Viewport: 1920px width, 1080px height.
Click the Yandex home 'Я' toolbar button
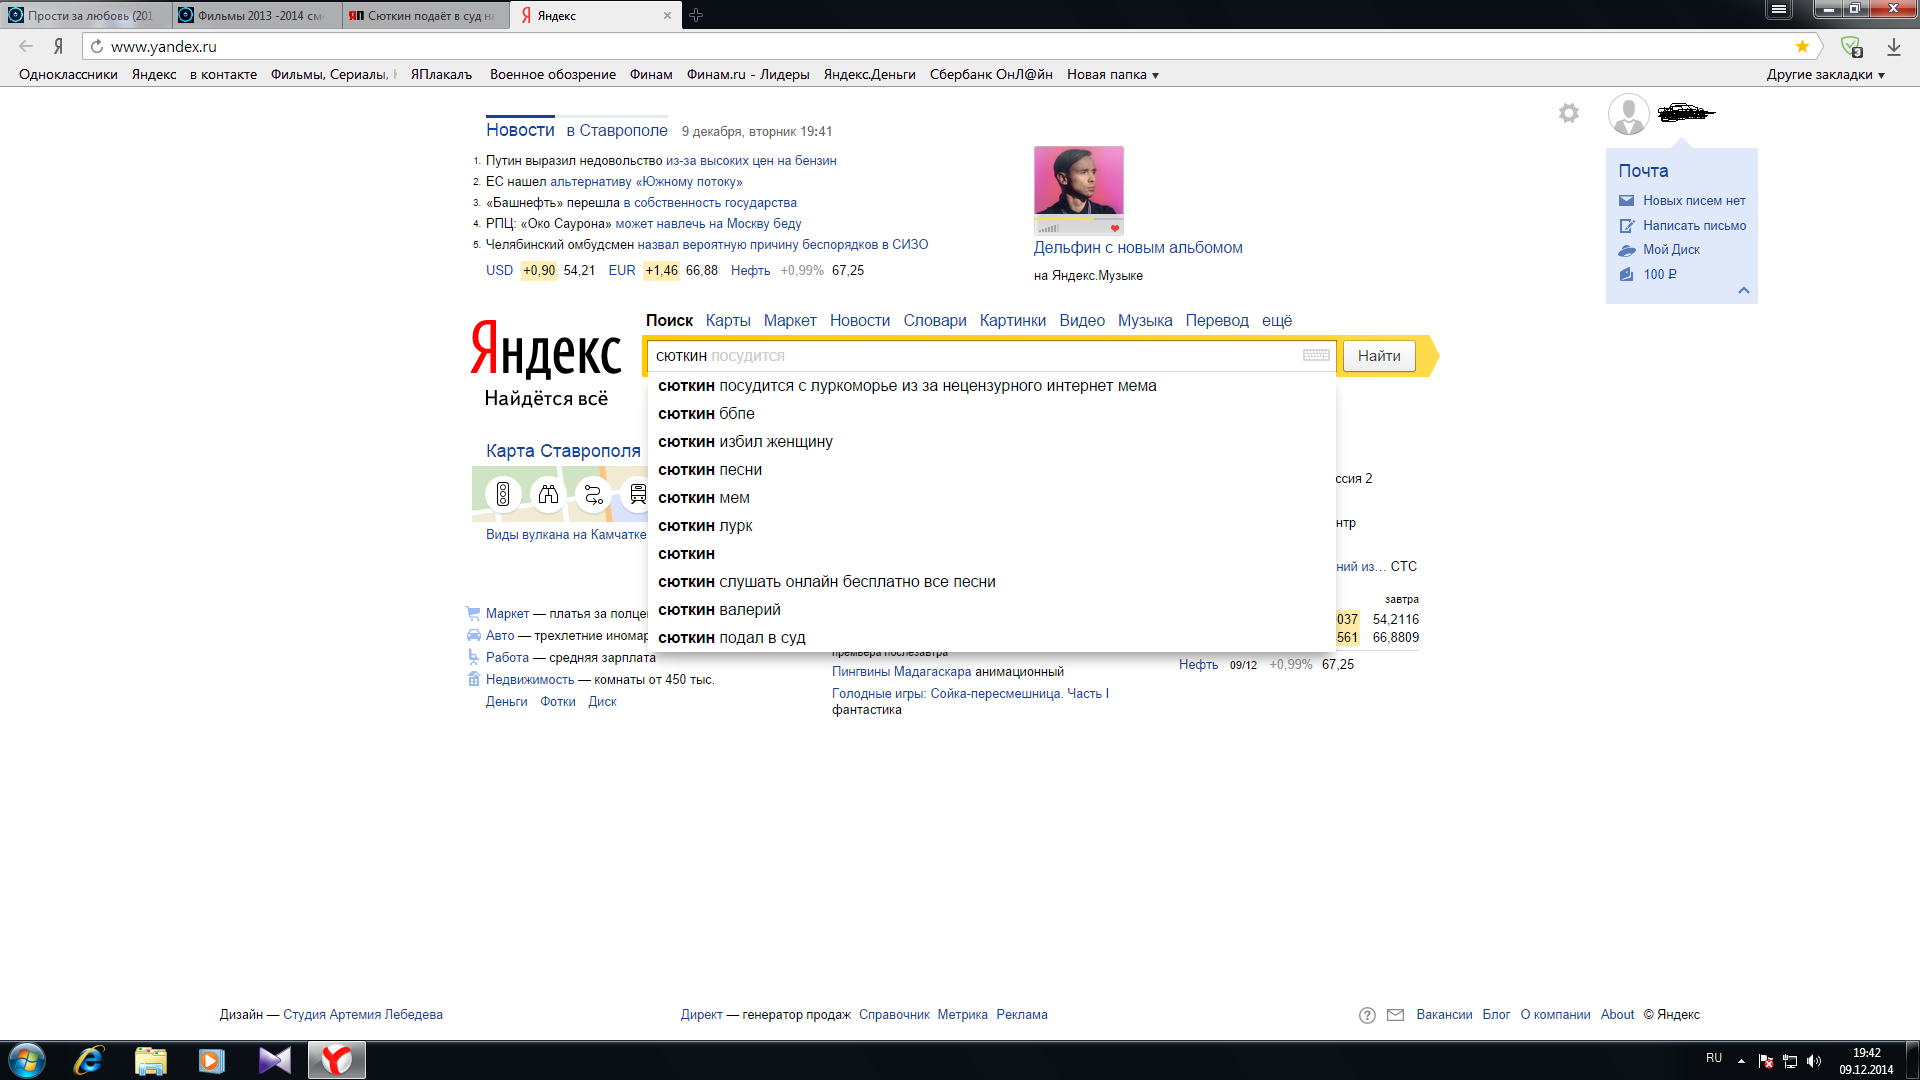pos(59,46)
